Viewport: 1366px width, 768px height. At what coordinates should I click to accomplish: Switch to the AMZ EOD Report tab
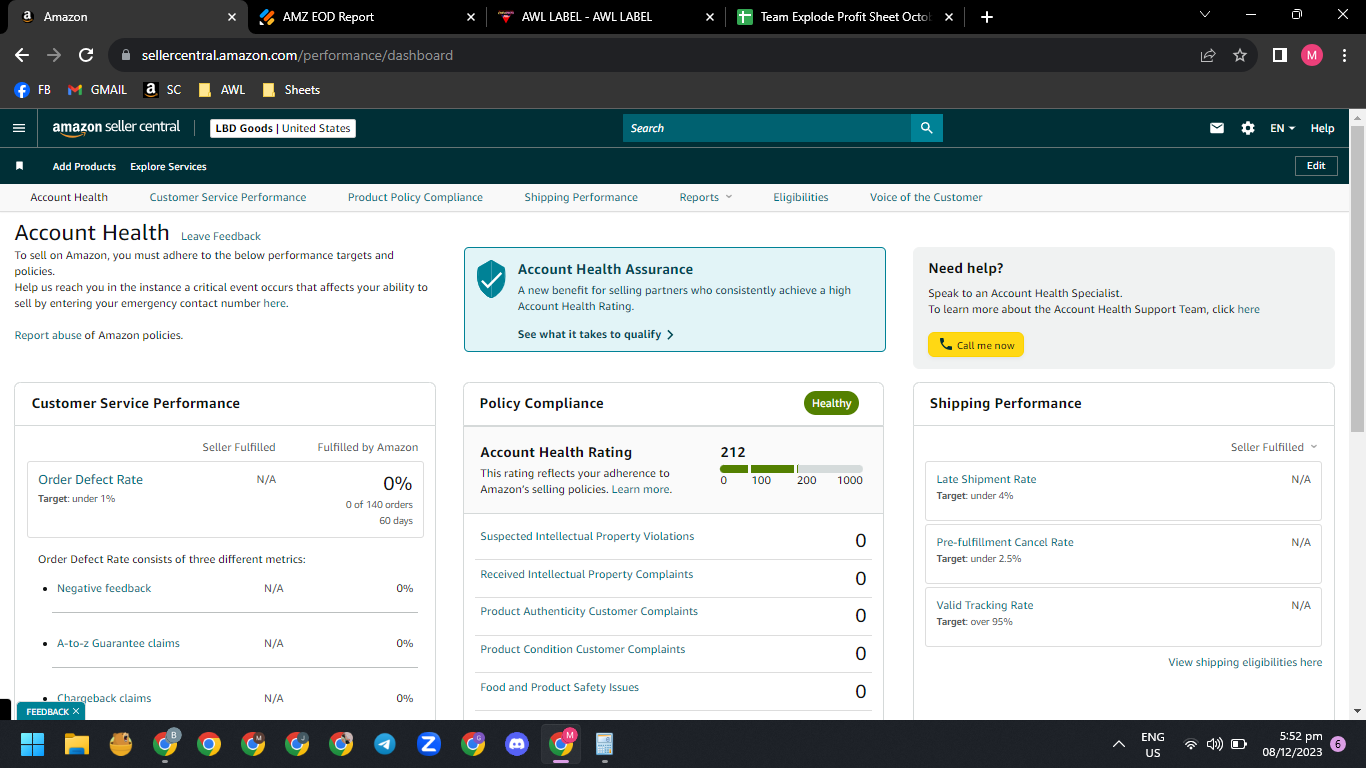point(364,17)
